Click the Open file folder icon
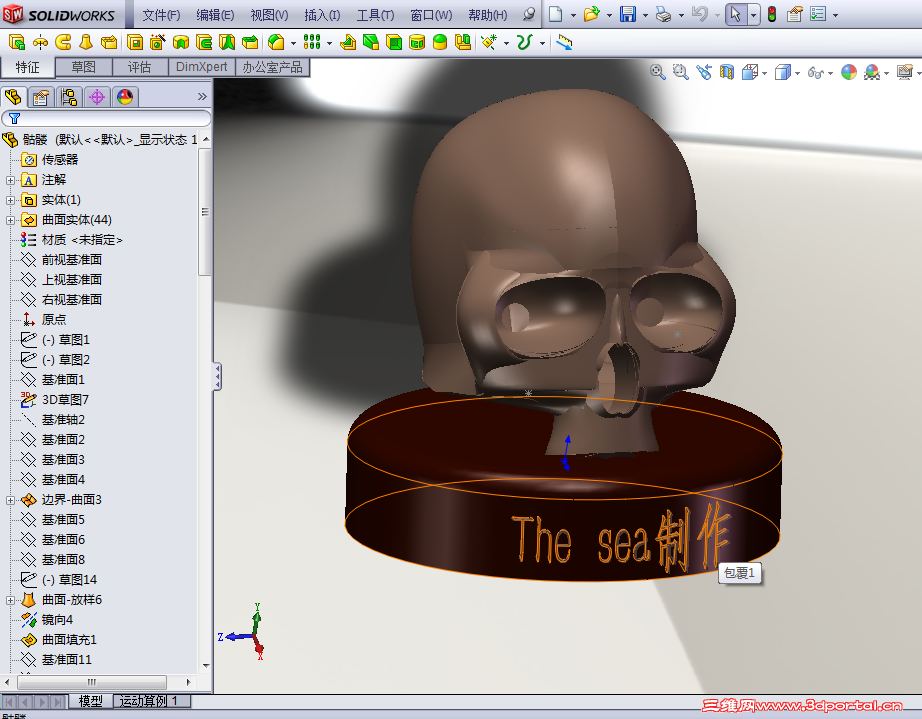The height and width of the screenshot is (719, 922). (592, 14)
